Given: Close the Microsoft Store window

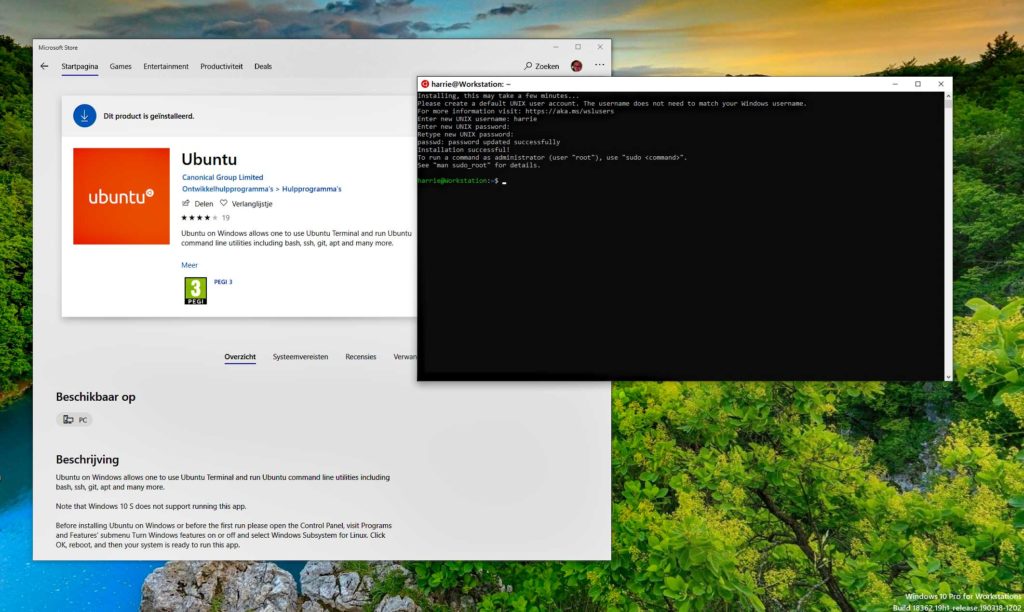Looking at the screenshot, I should point(600,47).
